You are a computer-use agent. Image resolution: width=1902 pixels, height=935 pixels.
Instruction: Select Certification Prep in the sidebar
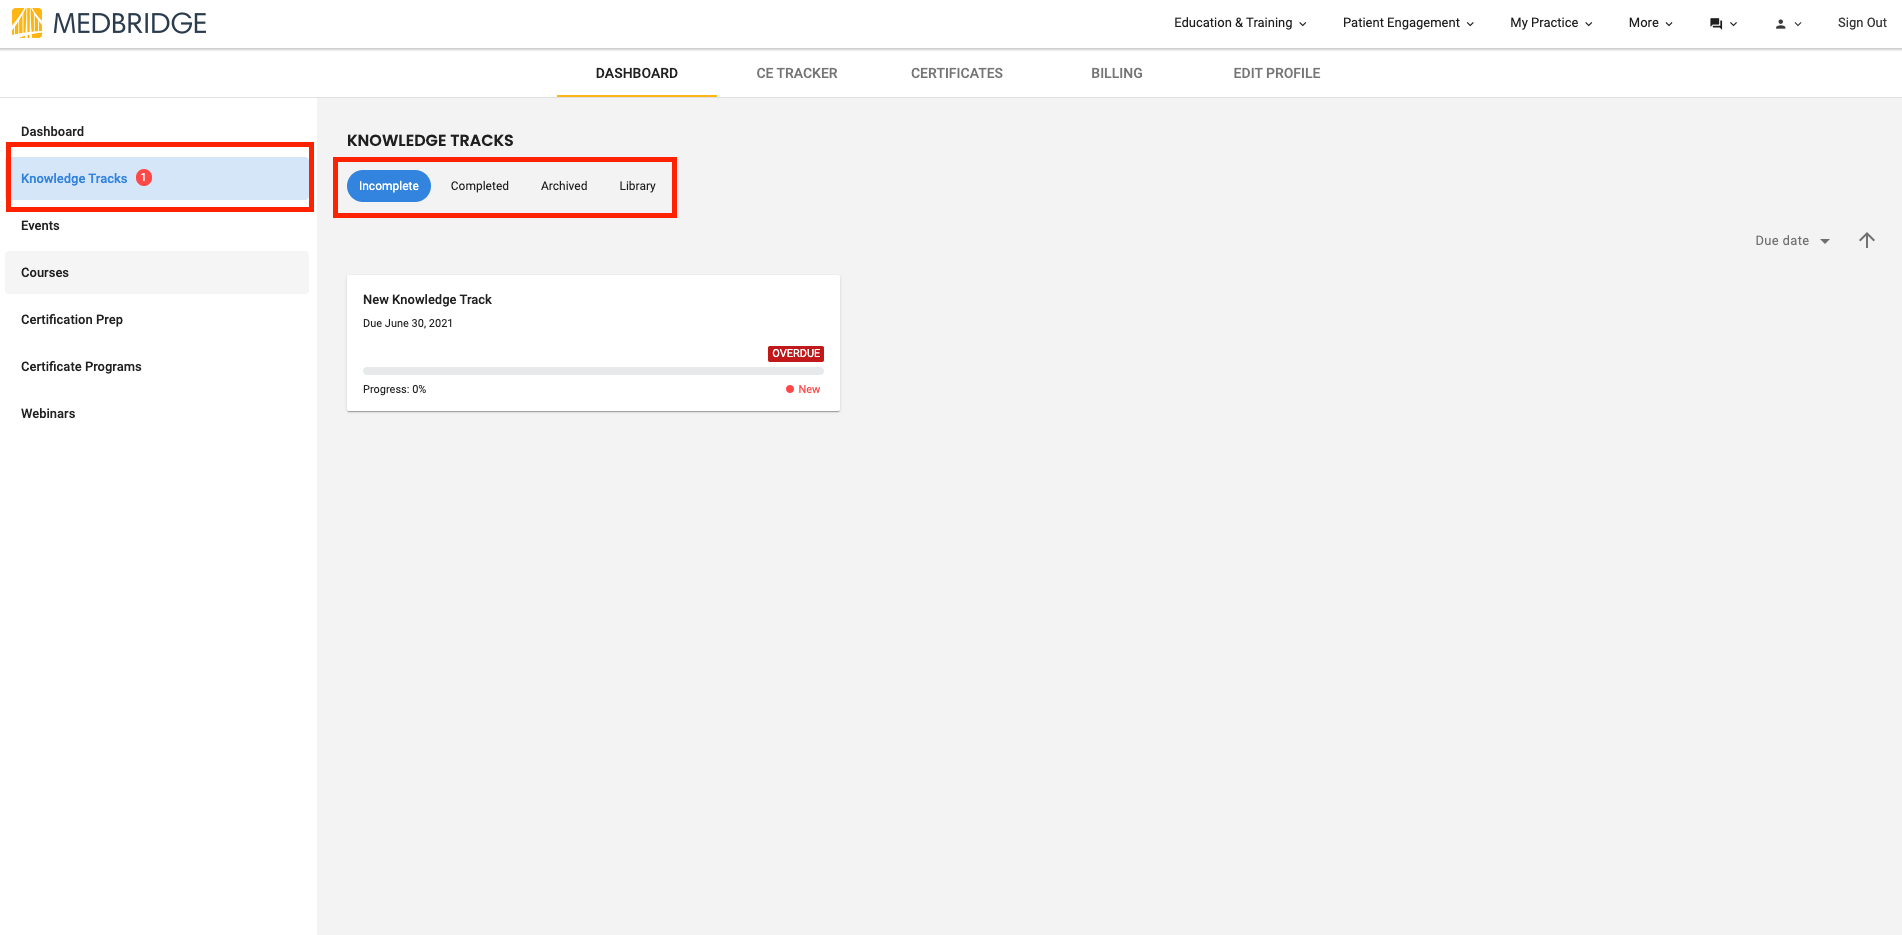(157, 319)
